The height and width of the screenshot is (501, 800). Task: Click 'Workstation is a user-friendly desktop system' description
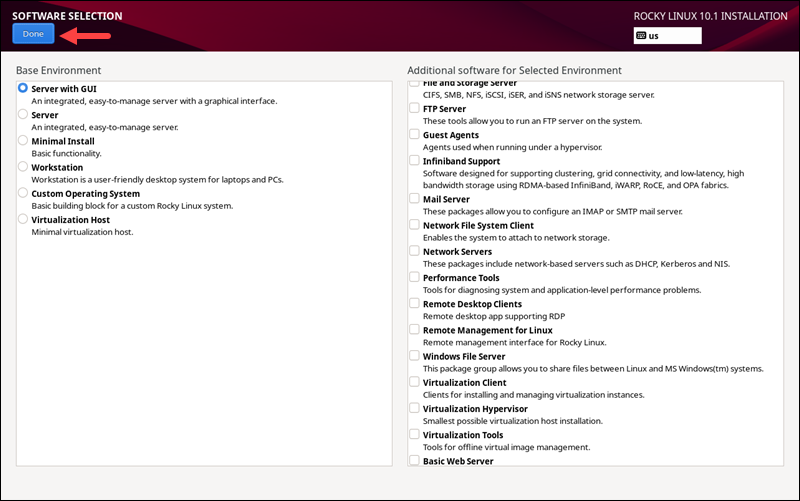coord(158,180)
